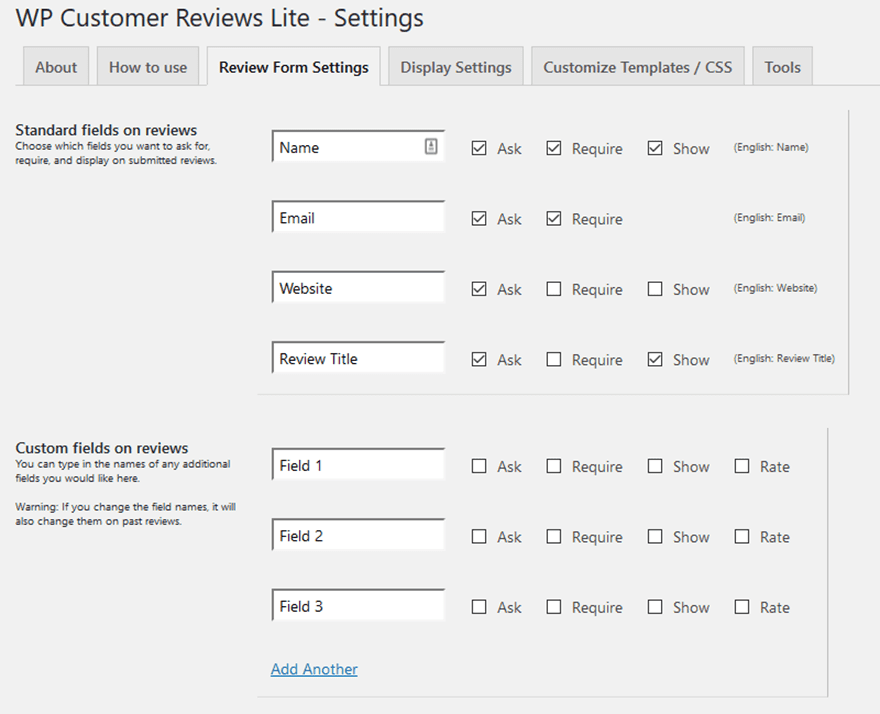The image size is (880, 714).
Task: Check Require for custom Field 2
Action: point(554,537)
